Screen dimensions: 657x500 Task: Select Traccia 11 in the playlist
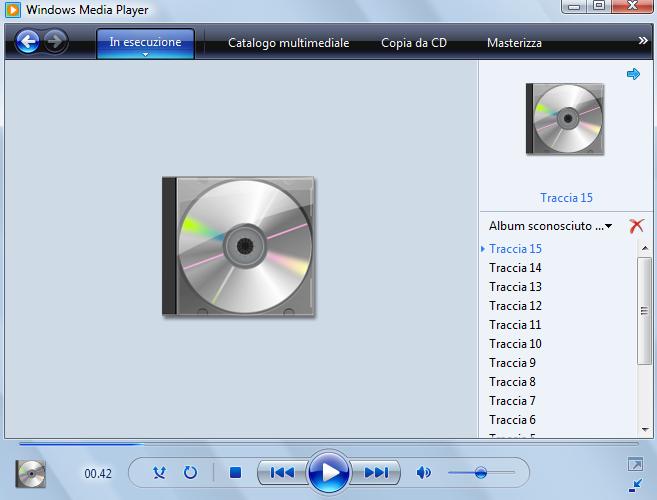515,324
